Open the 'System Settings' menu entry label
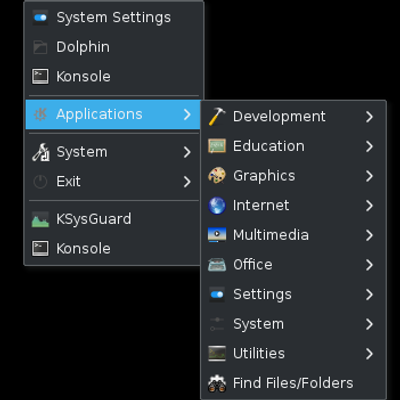The height and width of the screenshot is (400, 400). click(113, 18)
